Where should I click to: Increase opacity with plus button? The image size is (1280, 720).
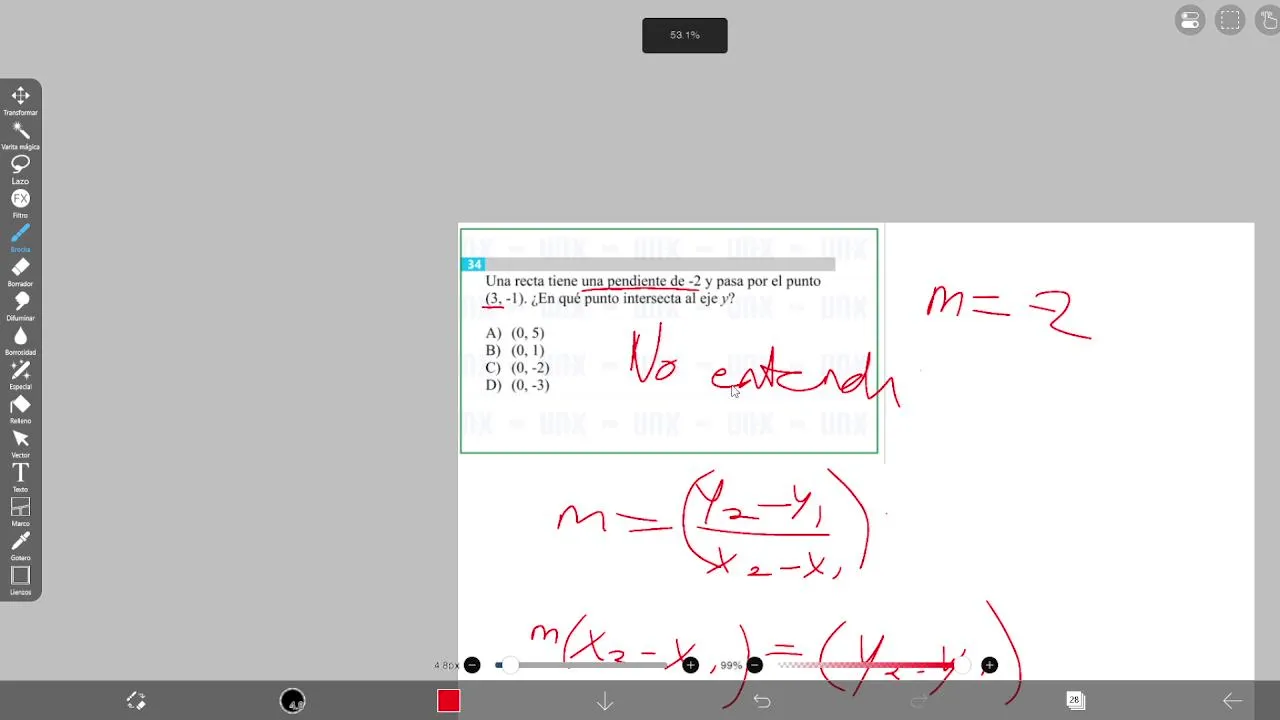click(x=989, y=665)
